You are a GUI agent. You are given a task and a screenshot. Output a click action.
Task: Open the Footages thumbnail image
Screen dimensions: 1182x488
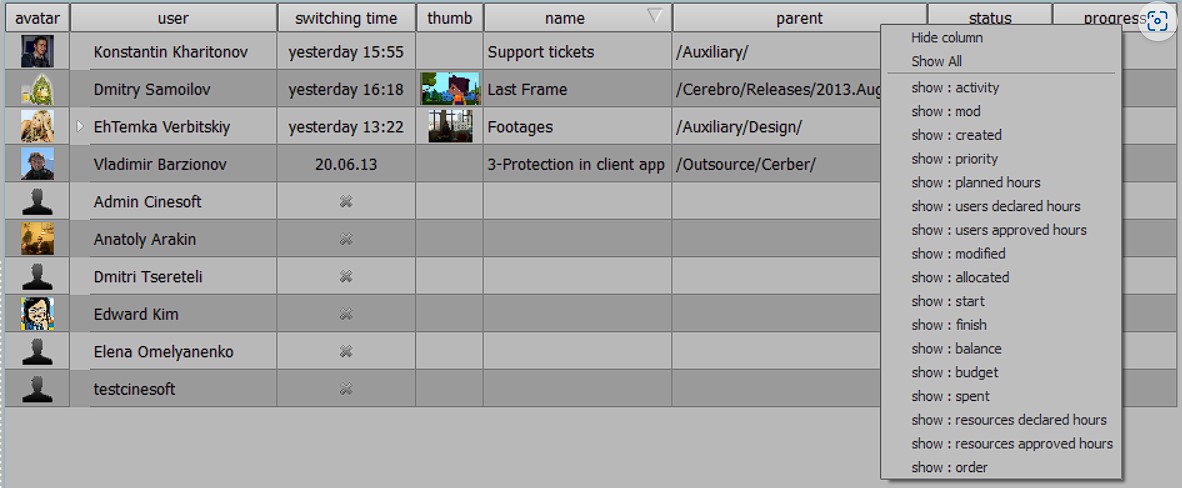click(x=451, y=126)
